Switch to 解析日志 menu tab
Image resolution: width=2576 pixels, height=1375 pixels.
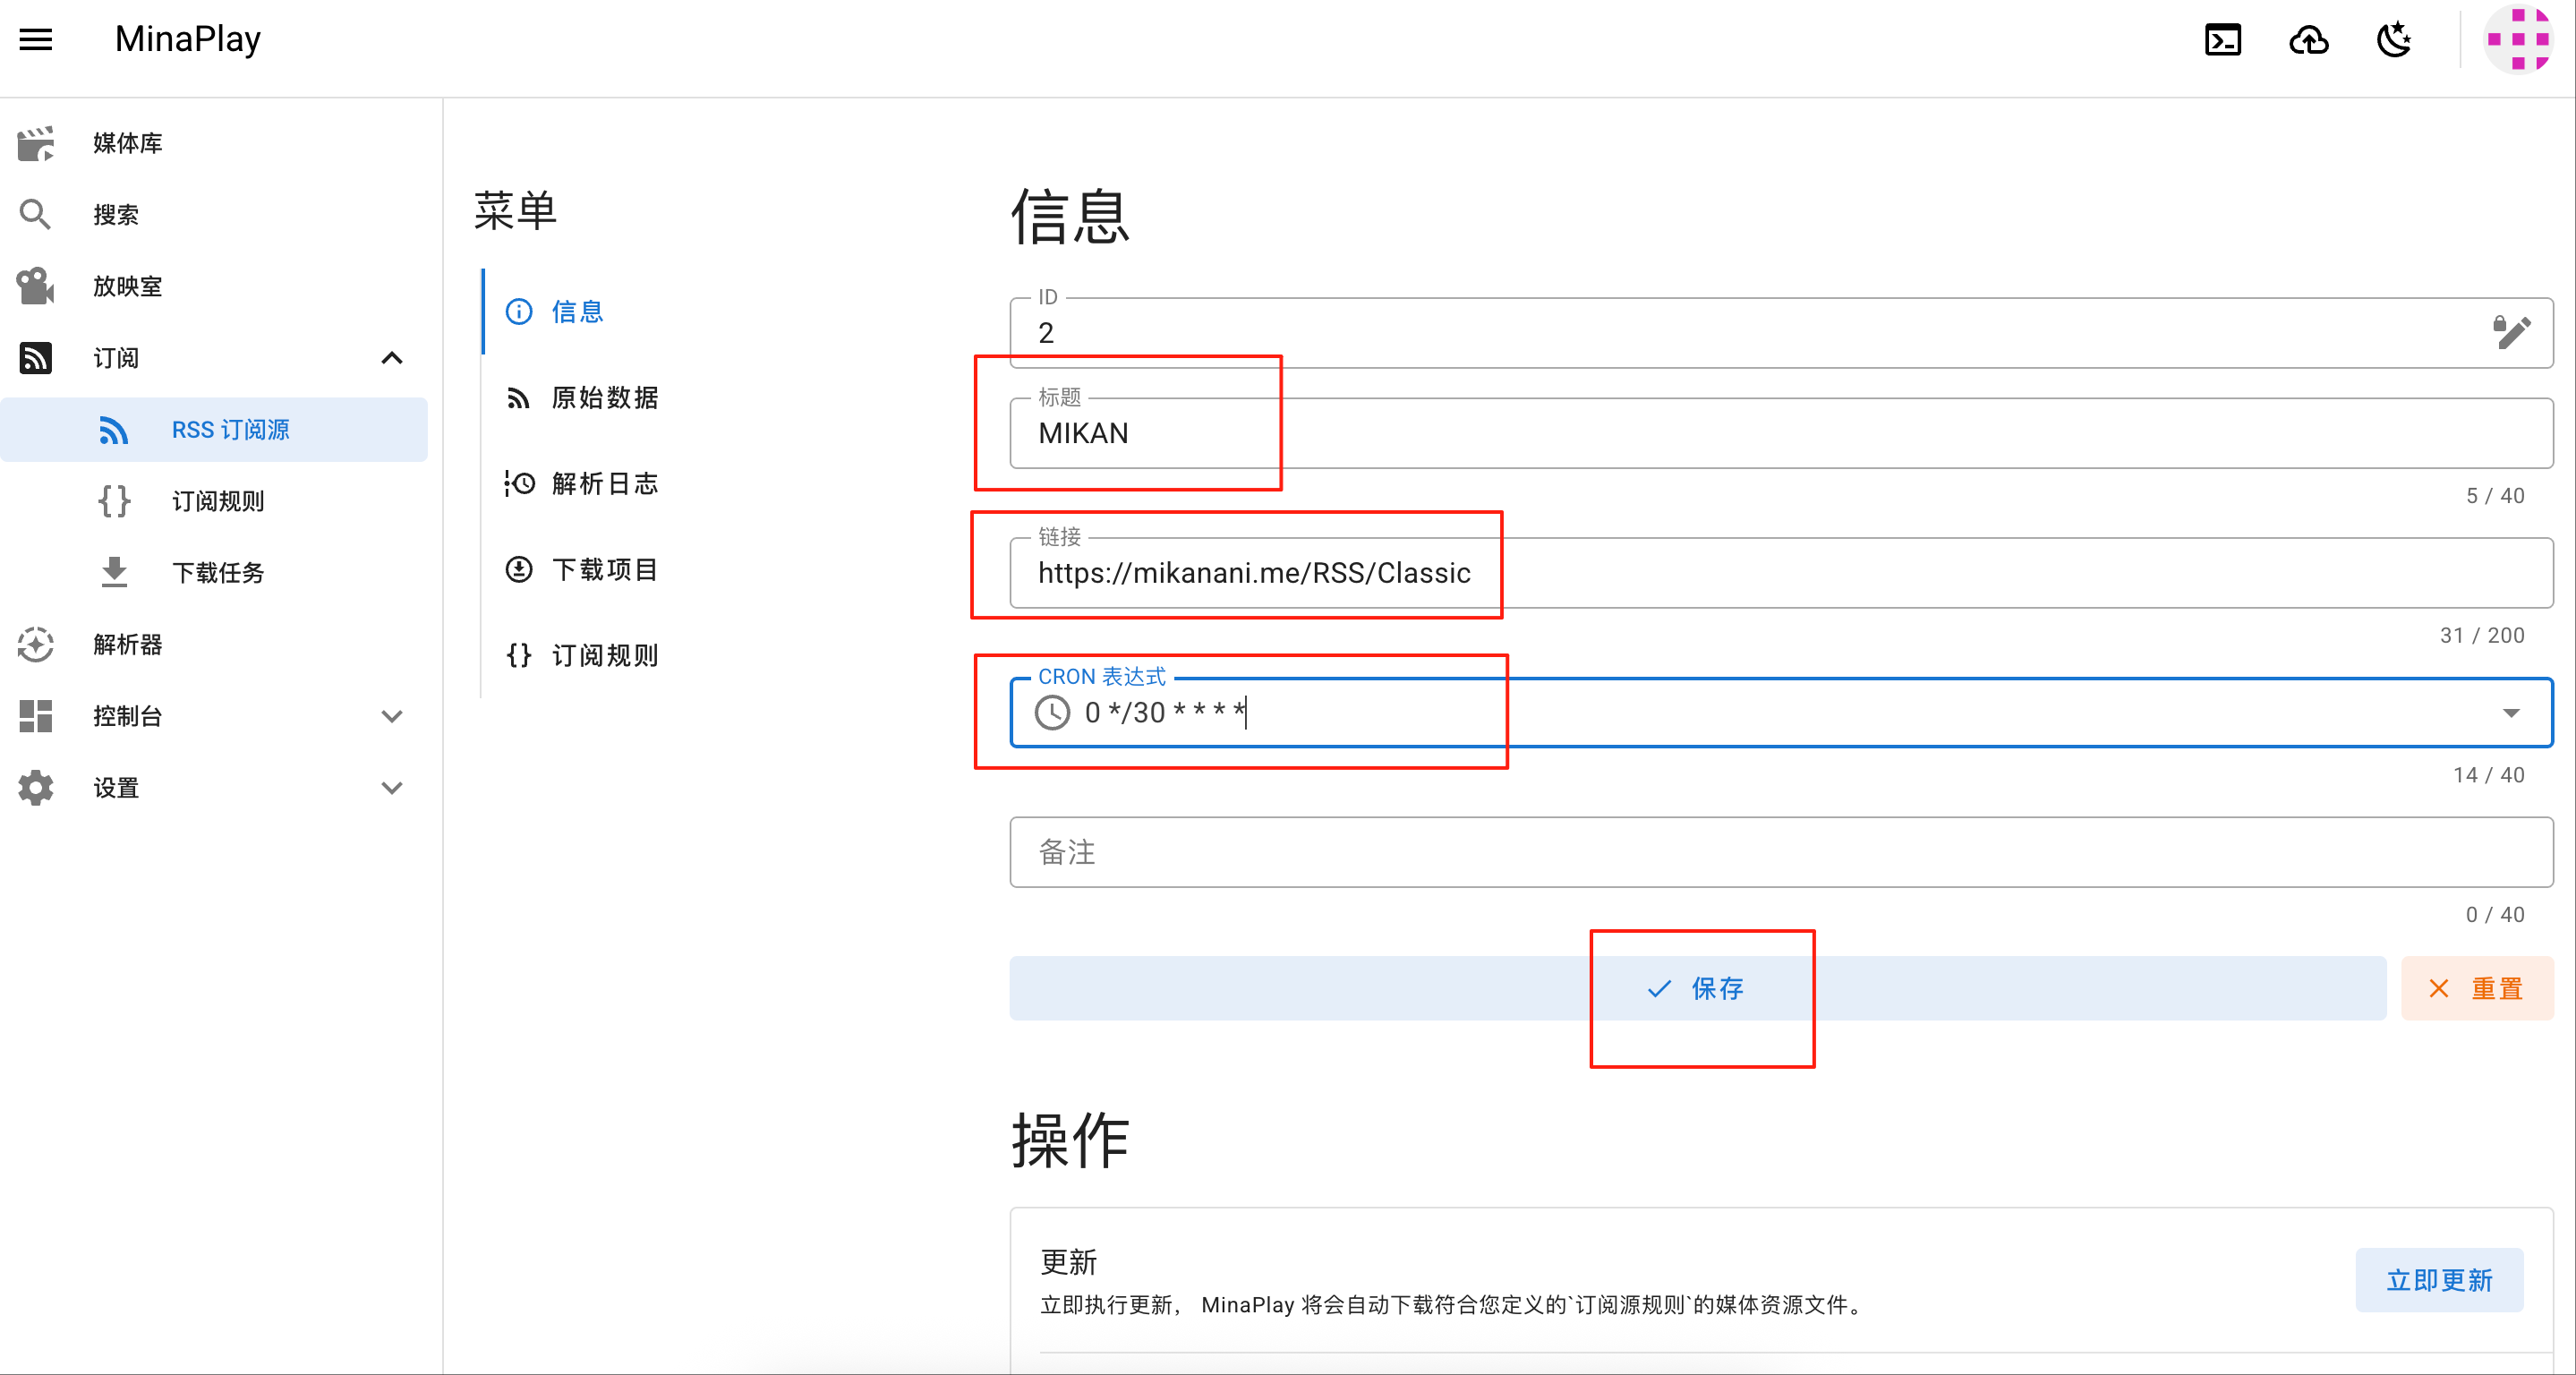pos(604,484)
